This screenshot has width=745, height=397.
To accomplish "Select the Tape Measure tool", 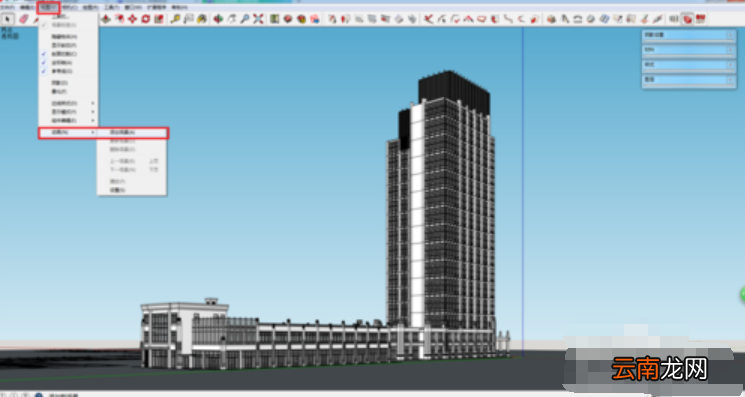I will [175, 19].
